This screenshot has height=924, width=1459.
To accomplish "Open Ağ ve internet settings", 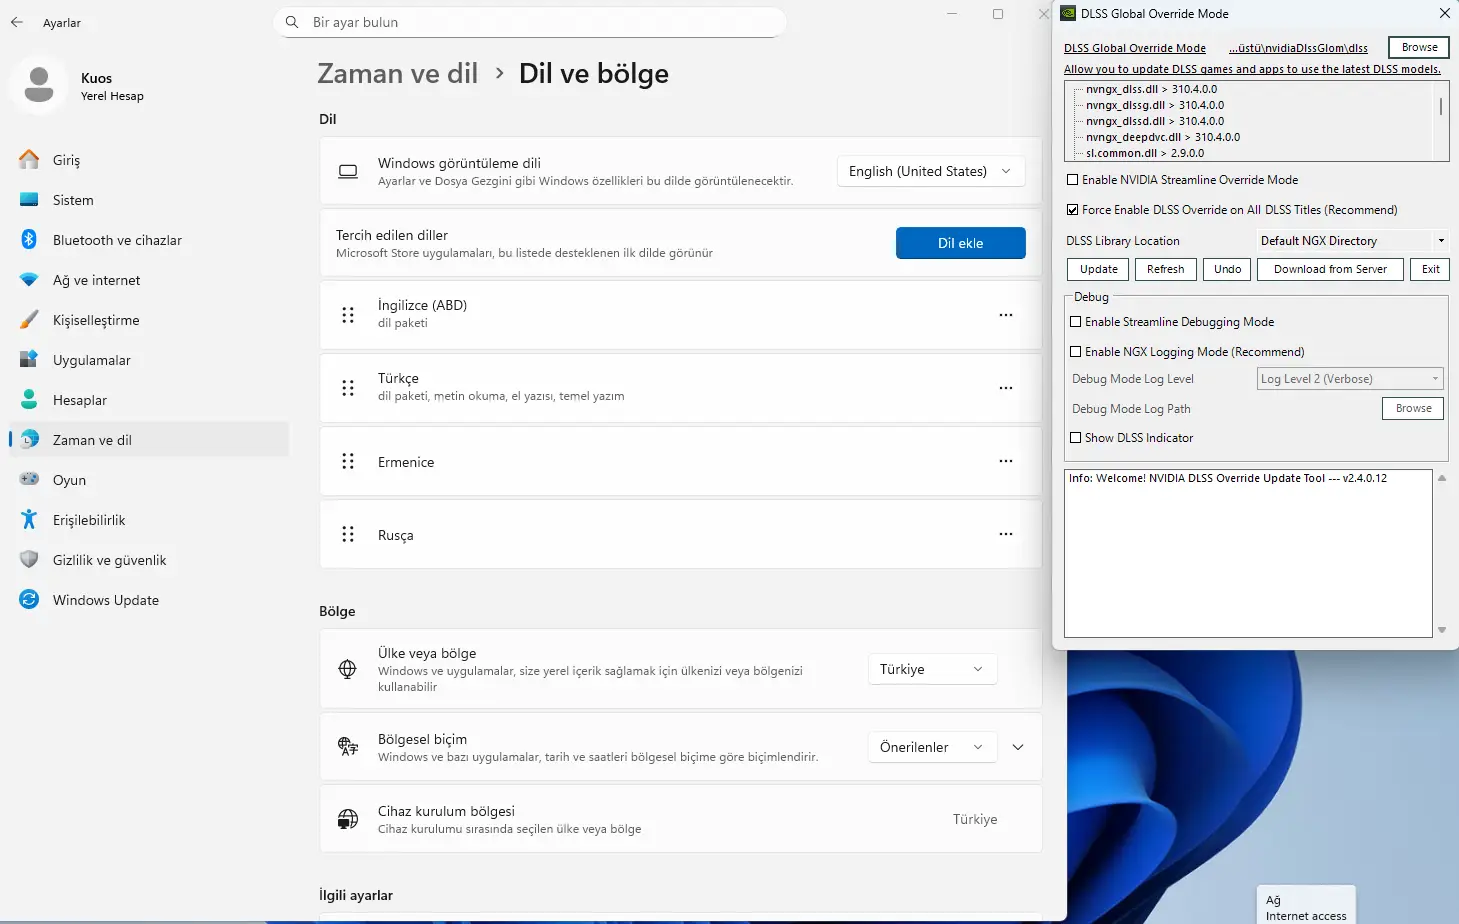I will tap(96, 280).
